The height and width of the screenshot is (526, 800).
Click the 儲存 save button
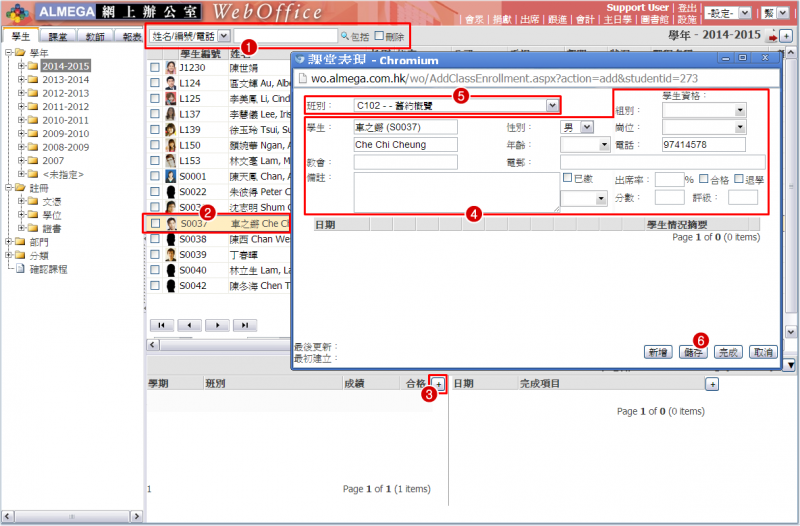click(x=693, y=352)
